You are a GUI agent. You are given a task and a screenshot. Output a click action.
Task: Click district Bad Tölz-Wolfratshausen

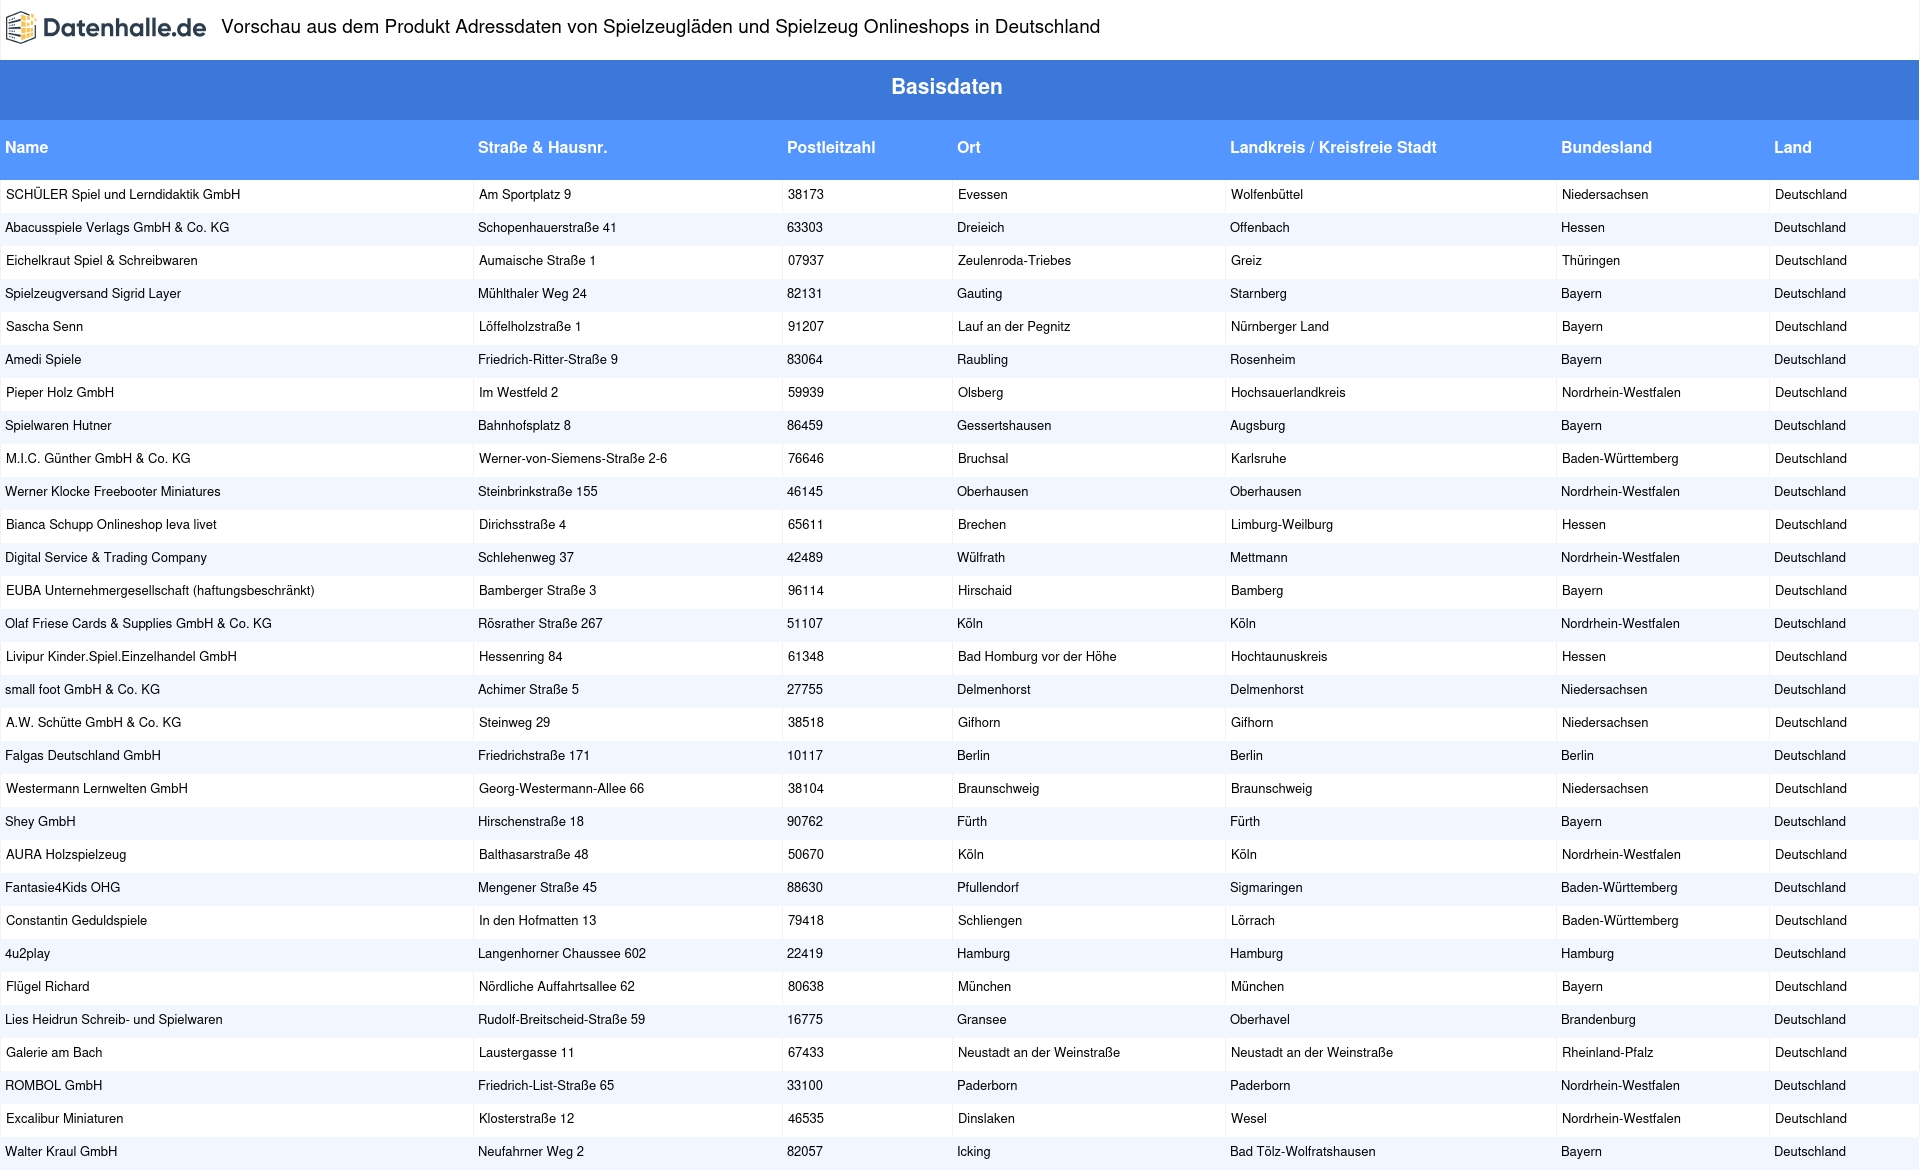pyautogui.click(x=1303, y=1152)
